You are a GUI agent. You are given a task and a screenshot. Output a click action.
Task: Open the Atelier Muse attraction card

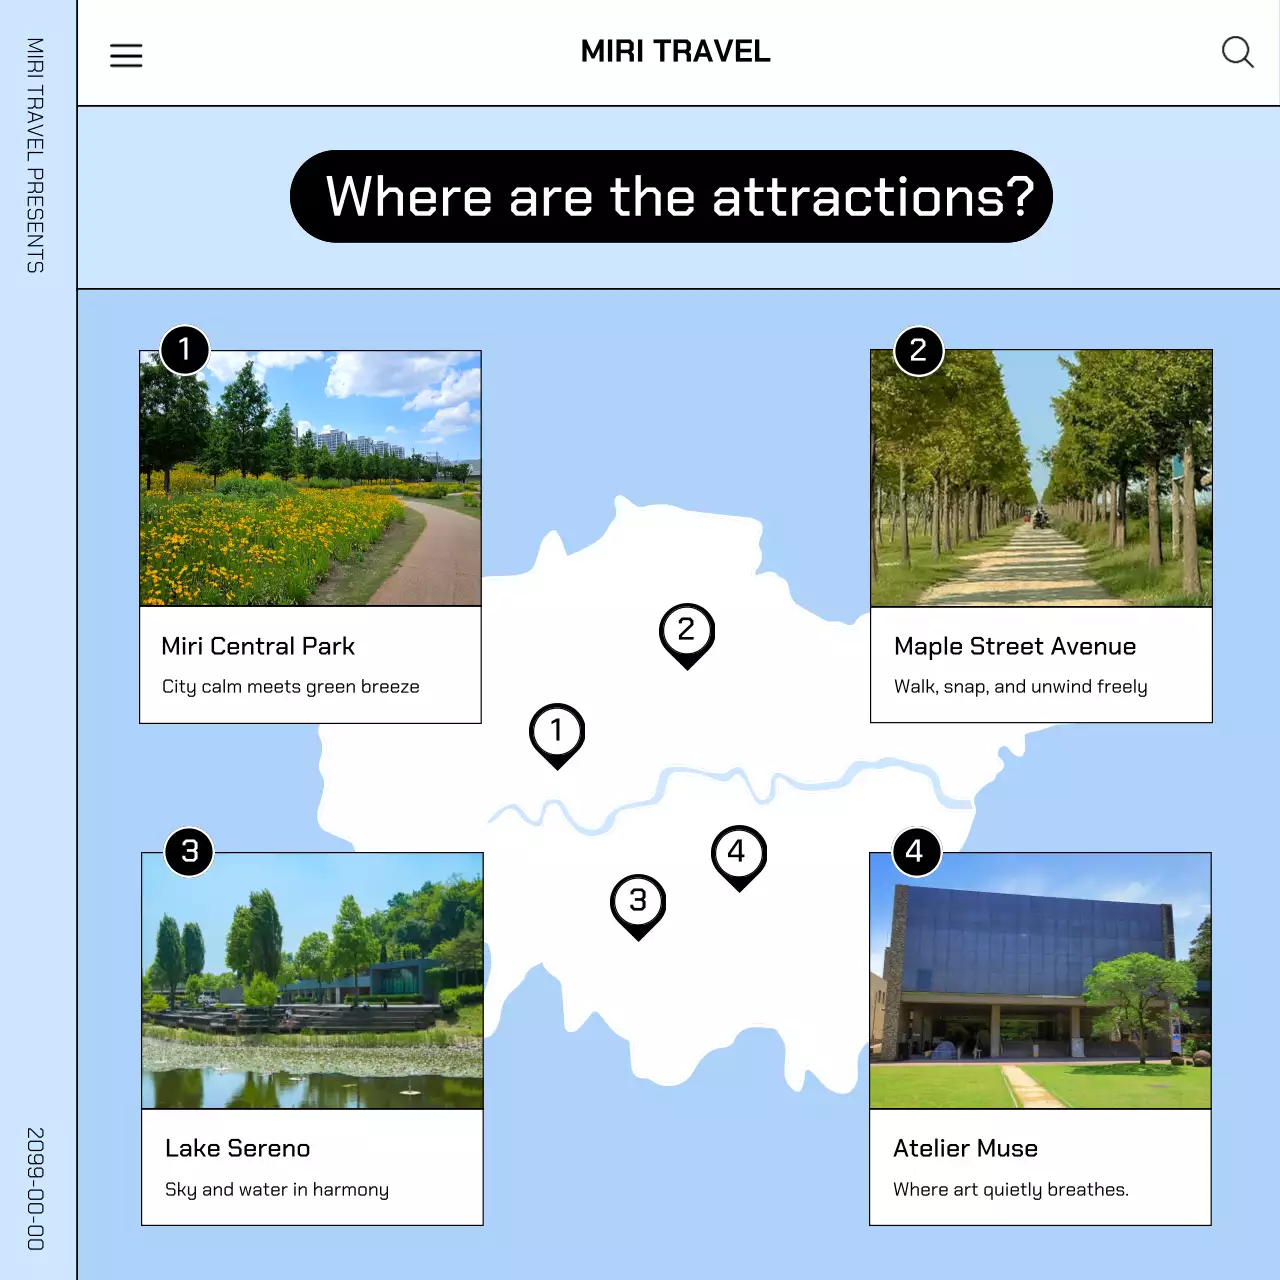pos(1040,1038)
